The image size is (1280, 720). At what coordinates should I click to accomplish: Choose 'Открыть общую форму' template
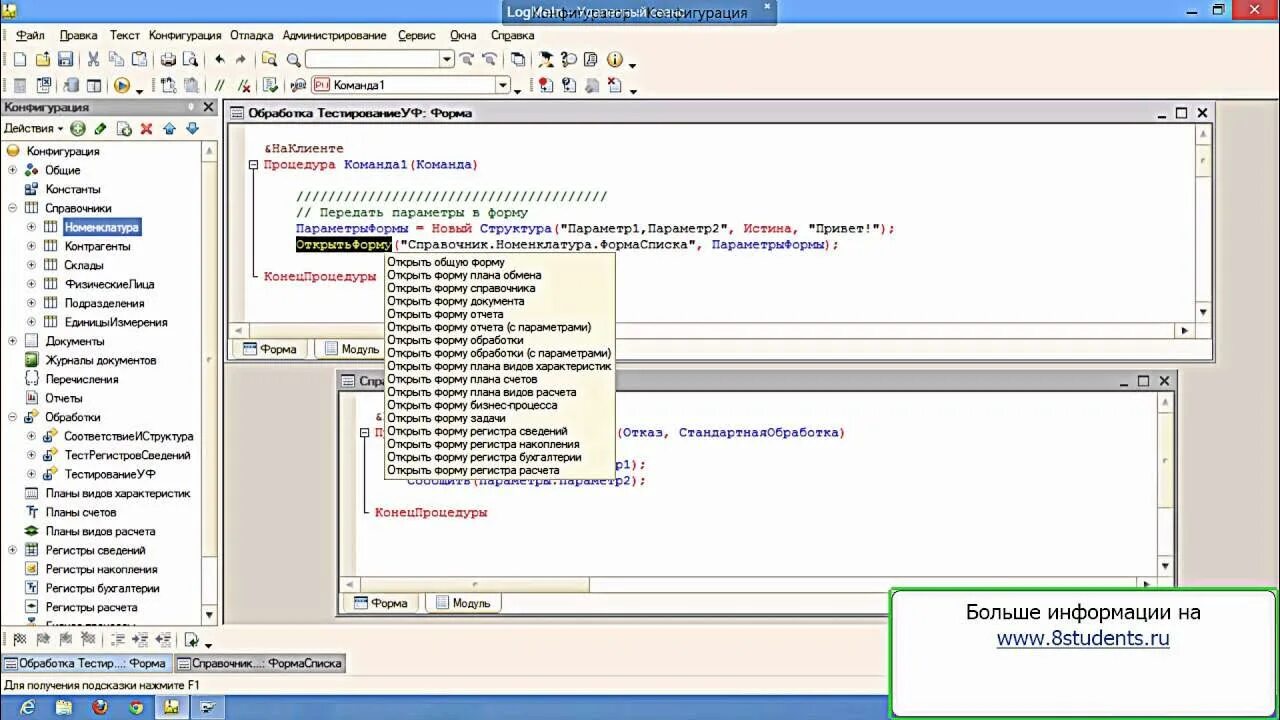click(x=446, y=262)
